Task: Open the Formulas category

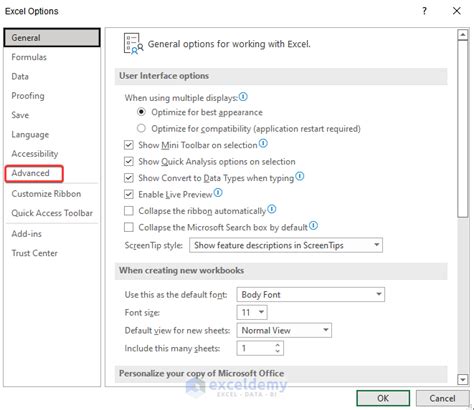Action: click(52, 57)
